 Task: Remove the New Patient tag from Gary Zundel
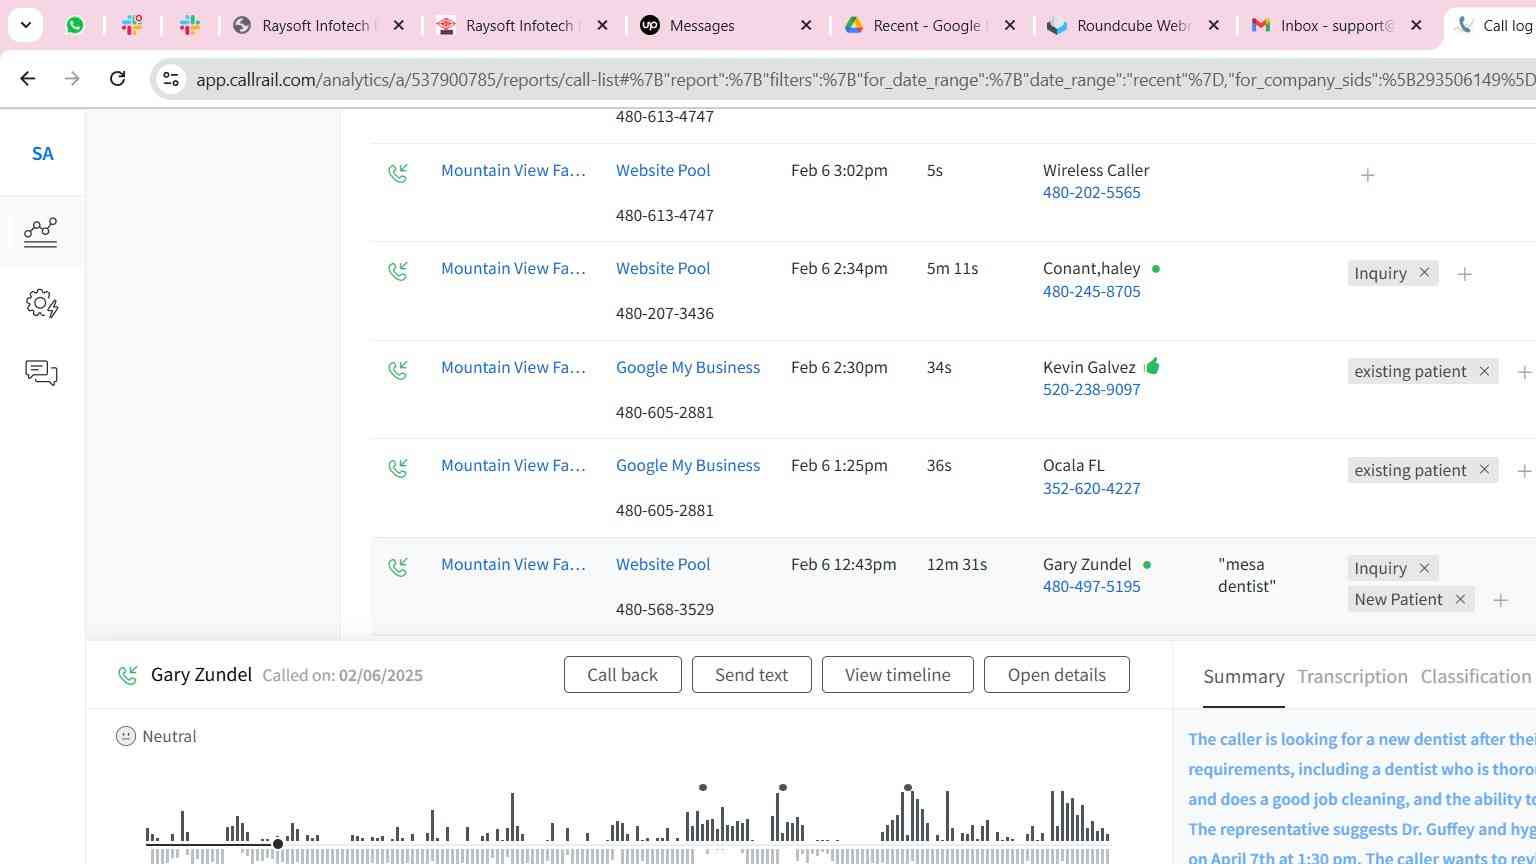pos(1460,599)
